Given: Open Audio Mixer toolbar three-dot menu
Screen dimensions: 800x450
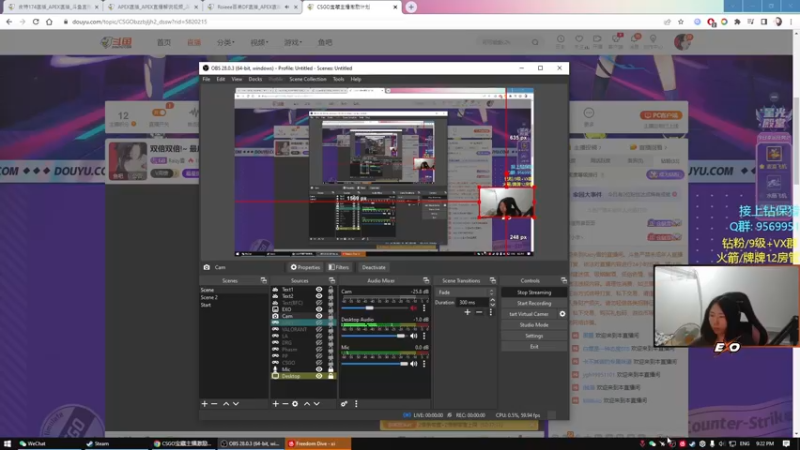Looking at the screenshot, I should [x=356, y=404].
